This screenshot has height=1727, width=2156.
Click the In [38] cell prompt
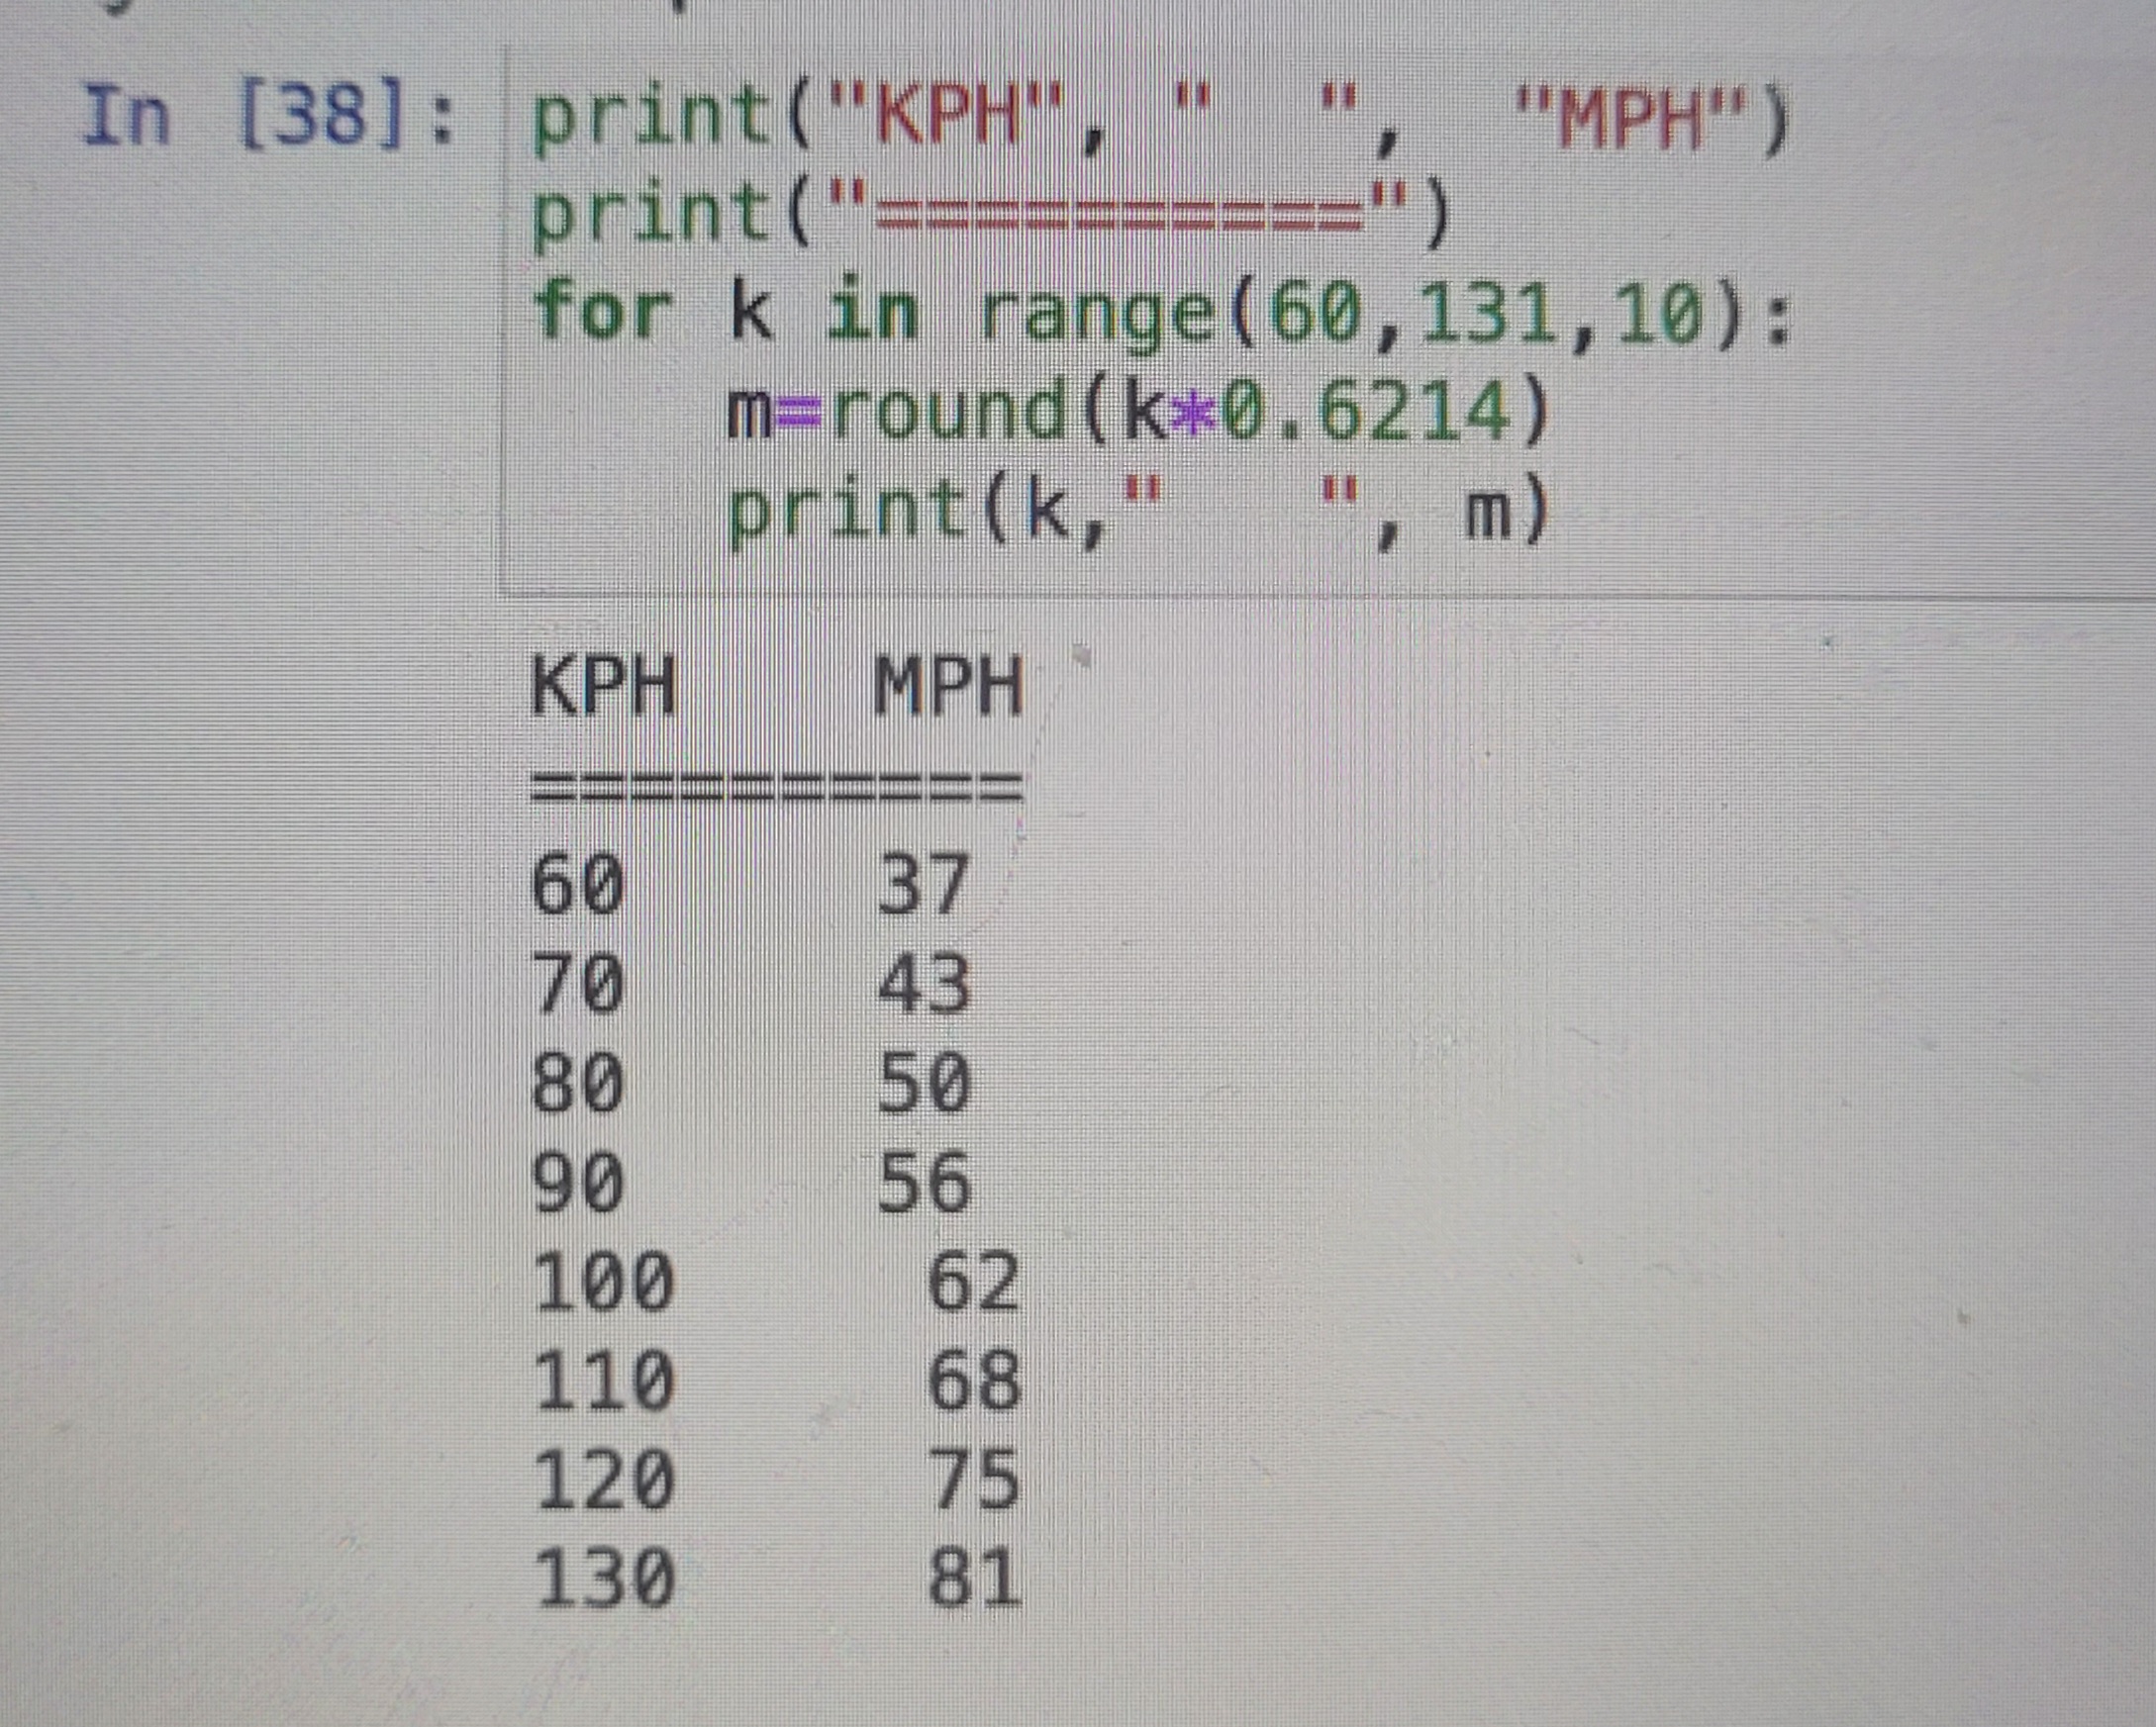269,118
